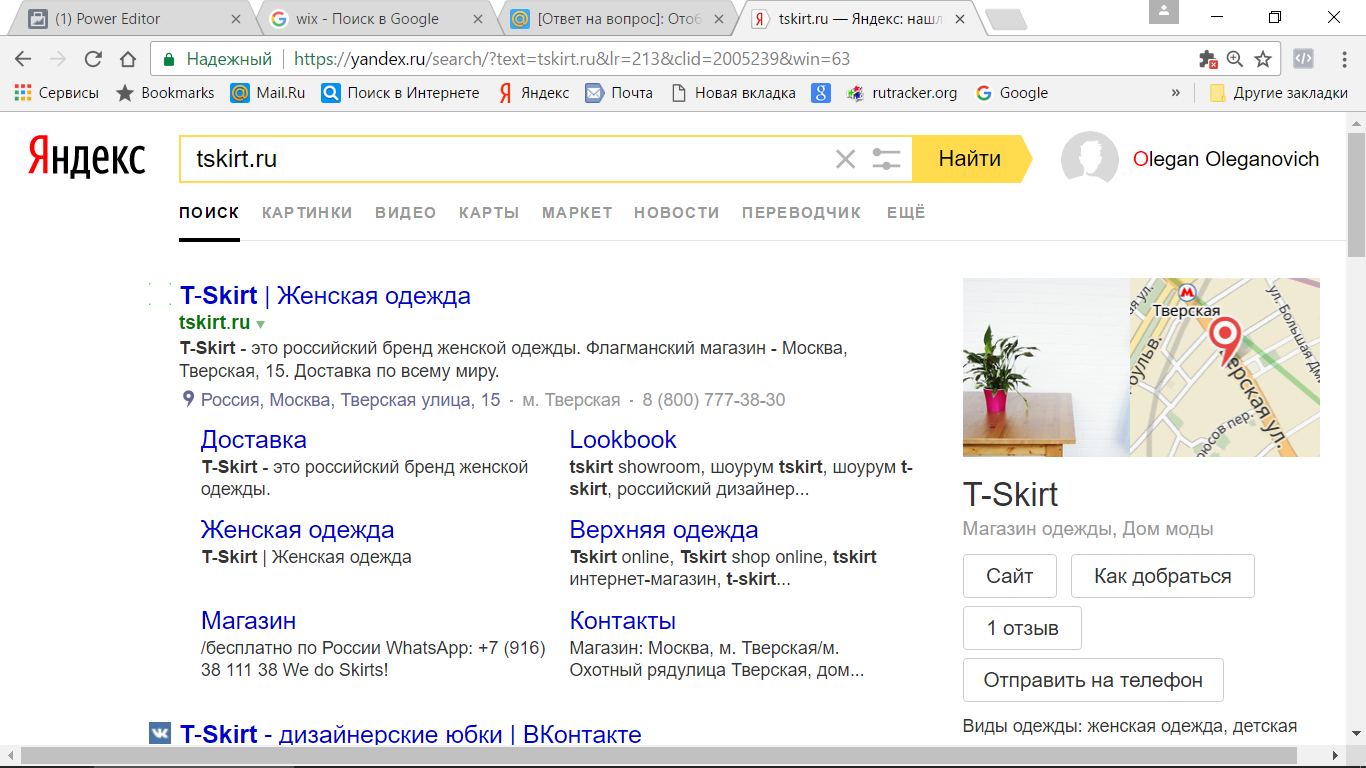Screen dimensions: 1366x768
Task: Select the Переводчик search category
Action: [x=801, y=212]
